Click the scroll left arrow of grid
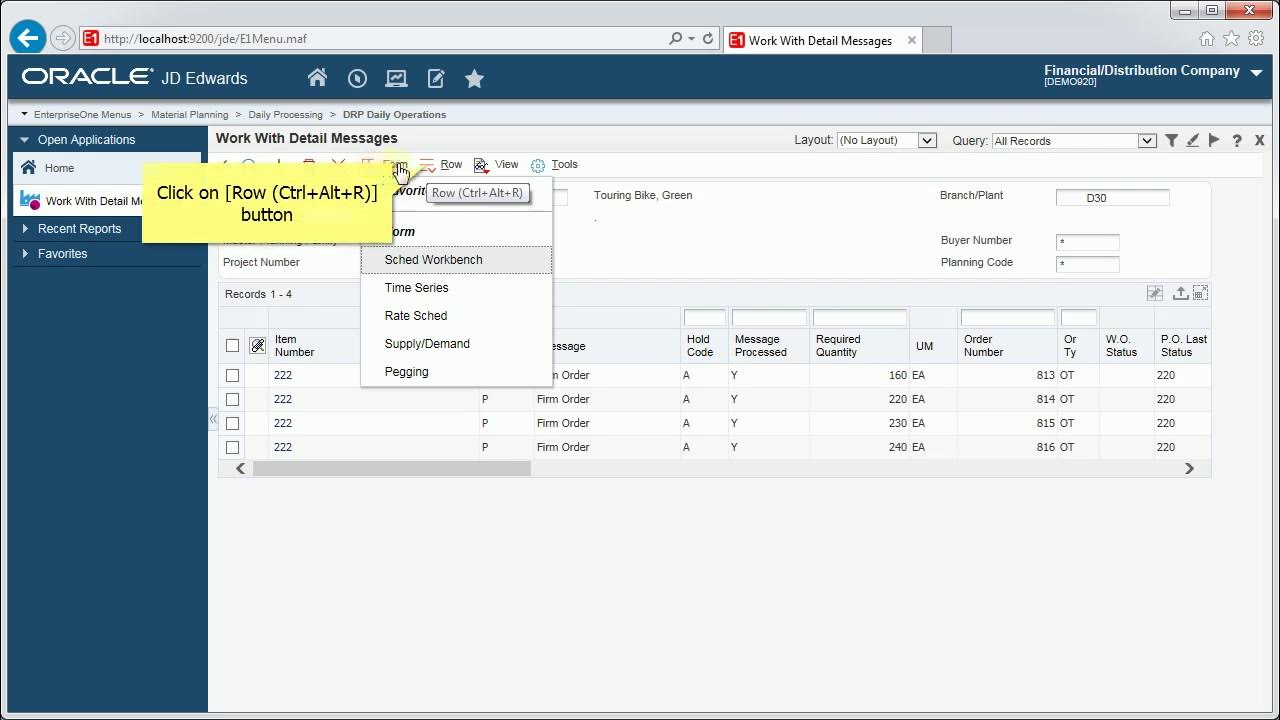1280x720 pixels. click(x=240, y=469)
